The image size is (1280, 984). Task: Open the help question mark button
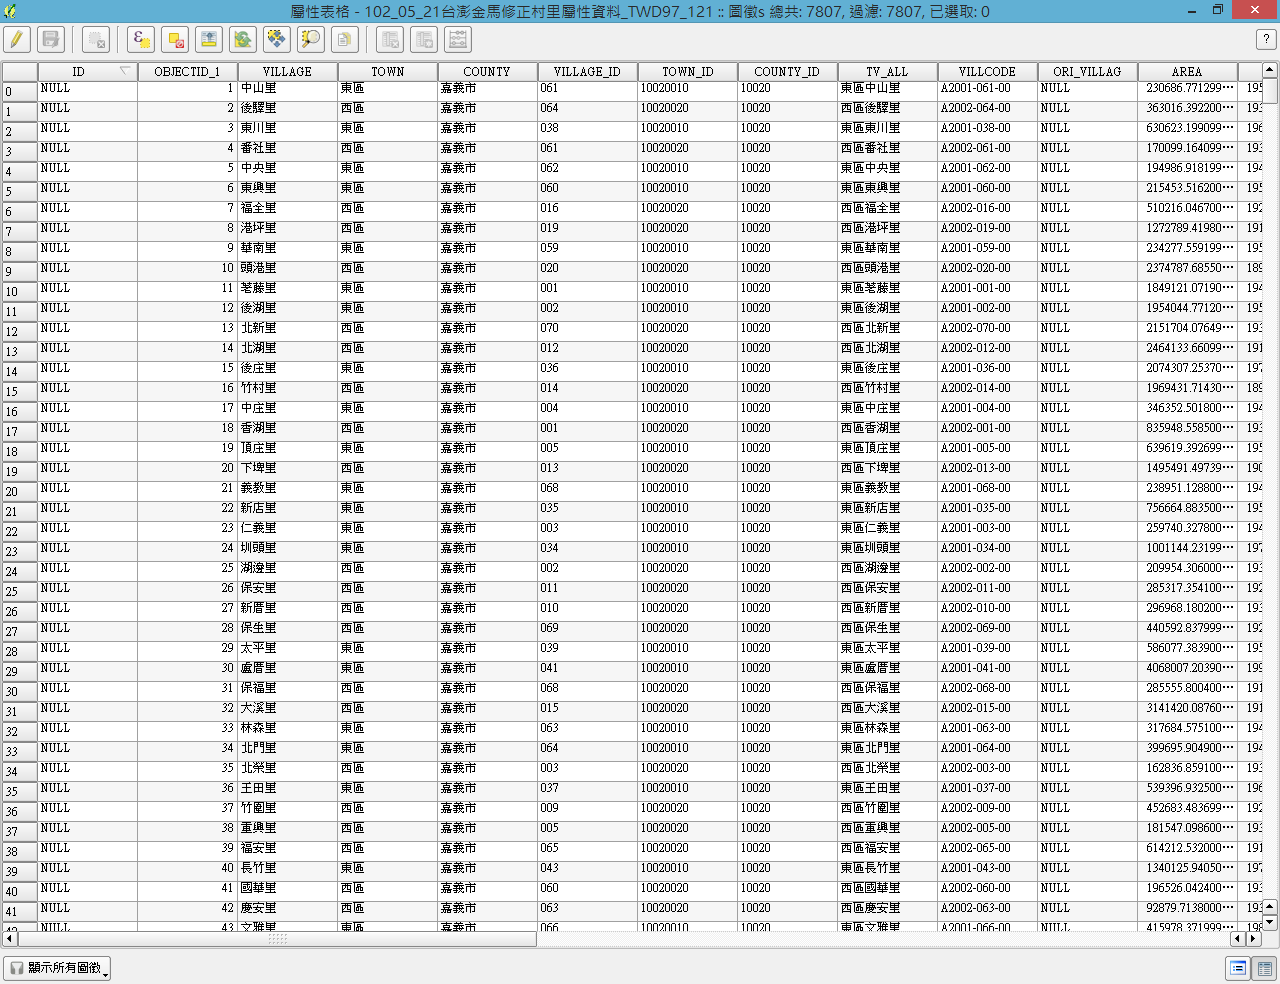coord(1265,40)
